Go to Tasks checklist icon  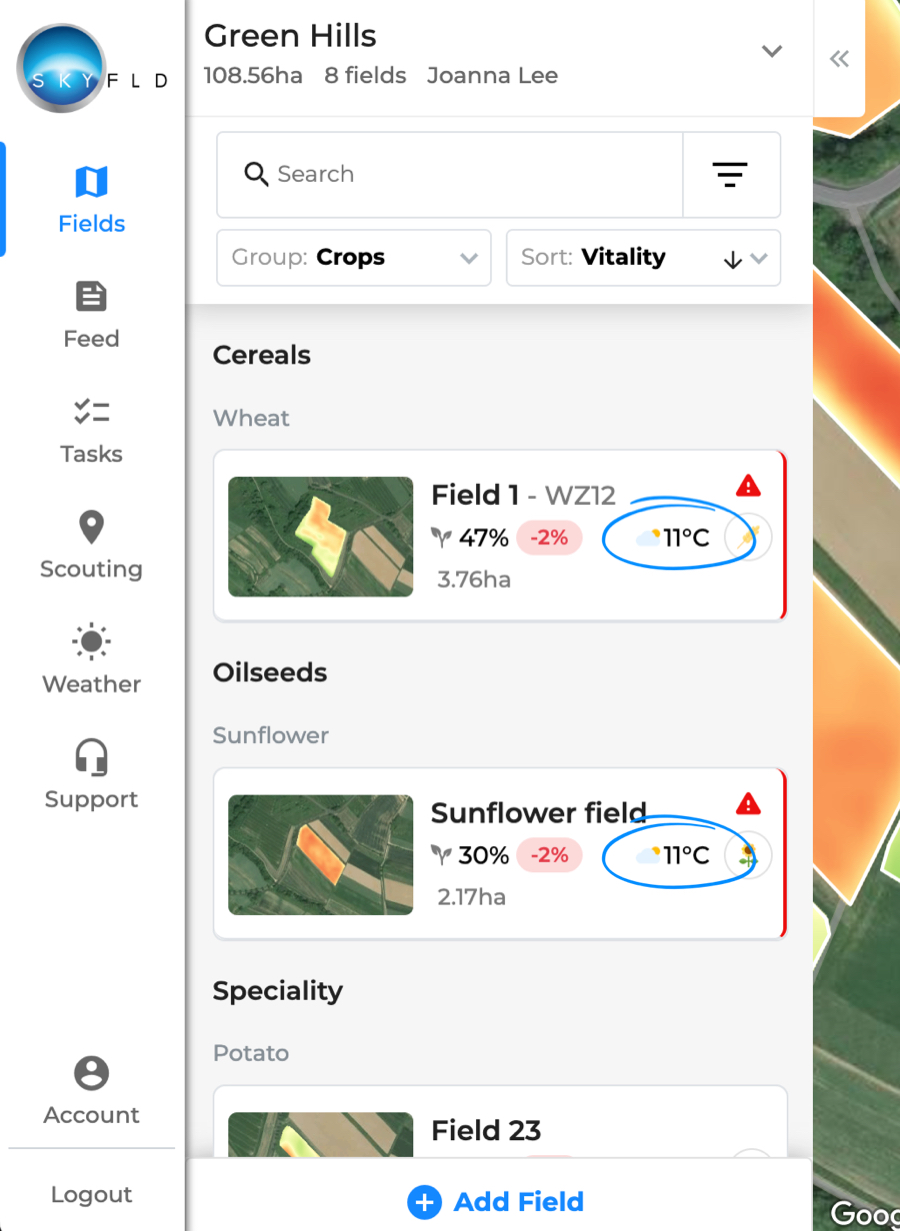pyautogui.click(x=91, y=411)
